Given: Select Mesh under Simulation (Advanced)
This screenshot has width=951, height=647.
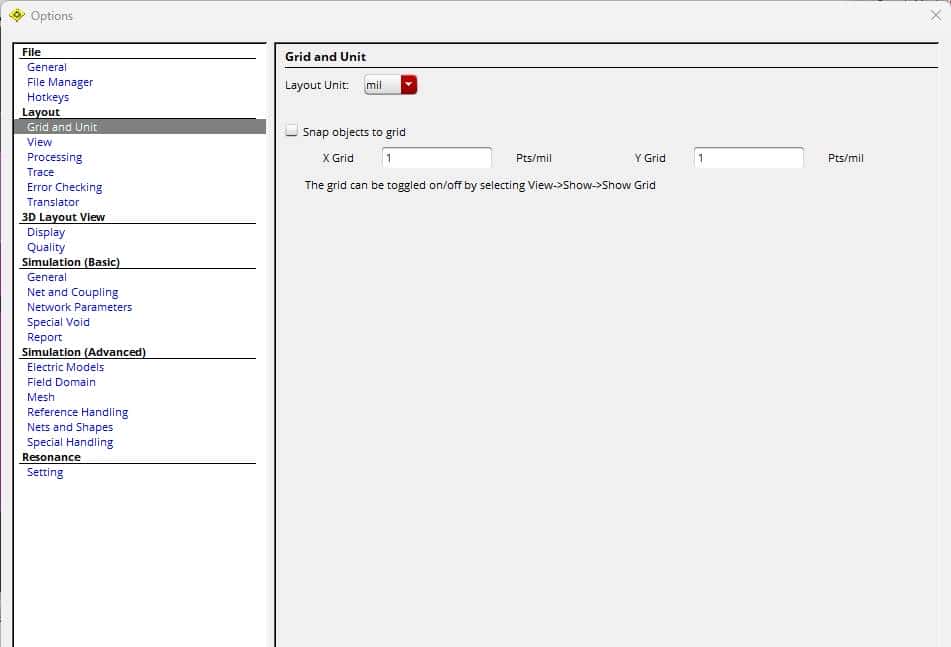Looking at the screenshot, I should [41, 397].
